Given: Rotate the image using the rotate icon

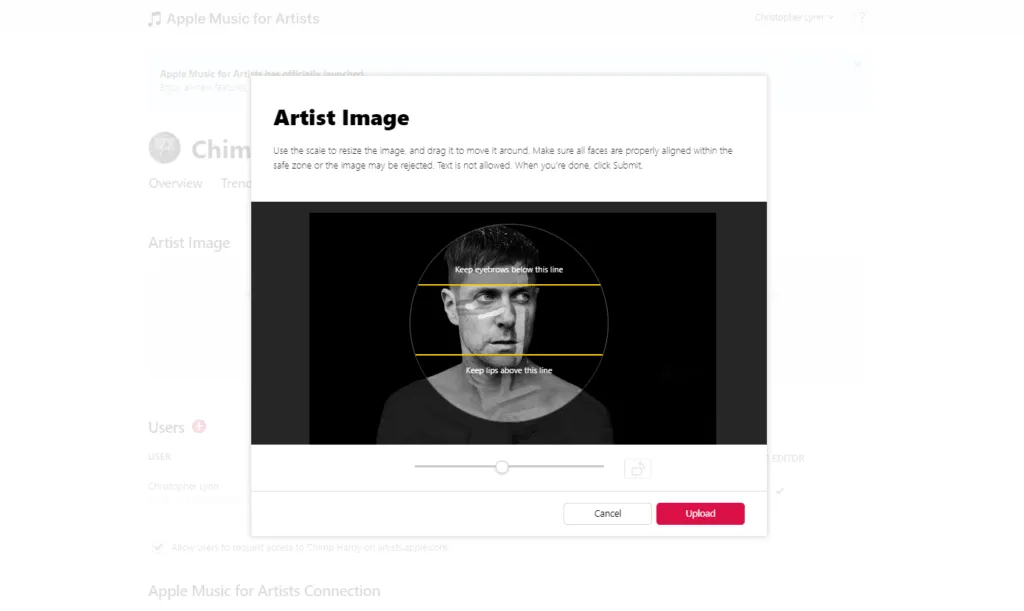Looking at the screenshot, I should tap(637, 467).
